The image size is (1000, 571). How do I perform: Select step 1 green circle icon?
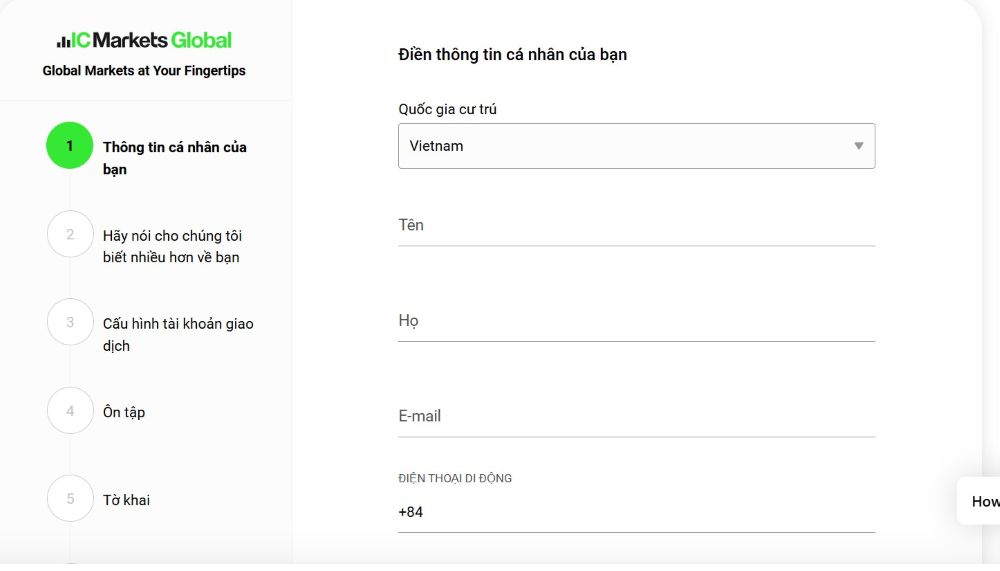[x=70, y=146]
